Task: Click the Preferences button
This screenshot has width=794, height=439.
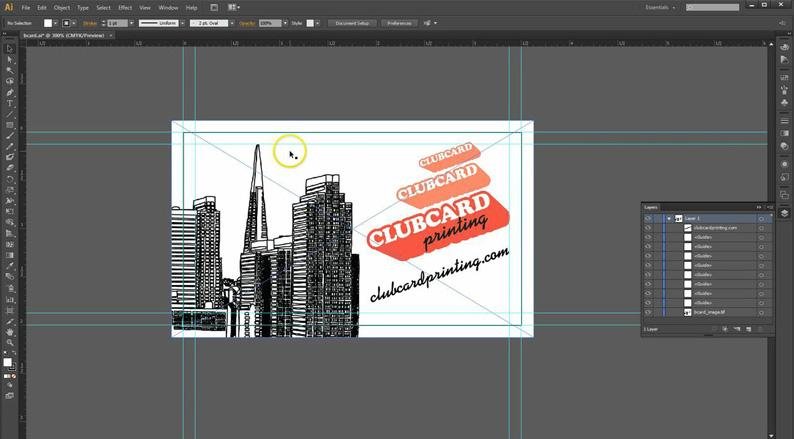Action: tap(399, 22)
